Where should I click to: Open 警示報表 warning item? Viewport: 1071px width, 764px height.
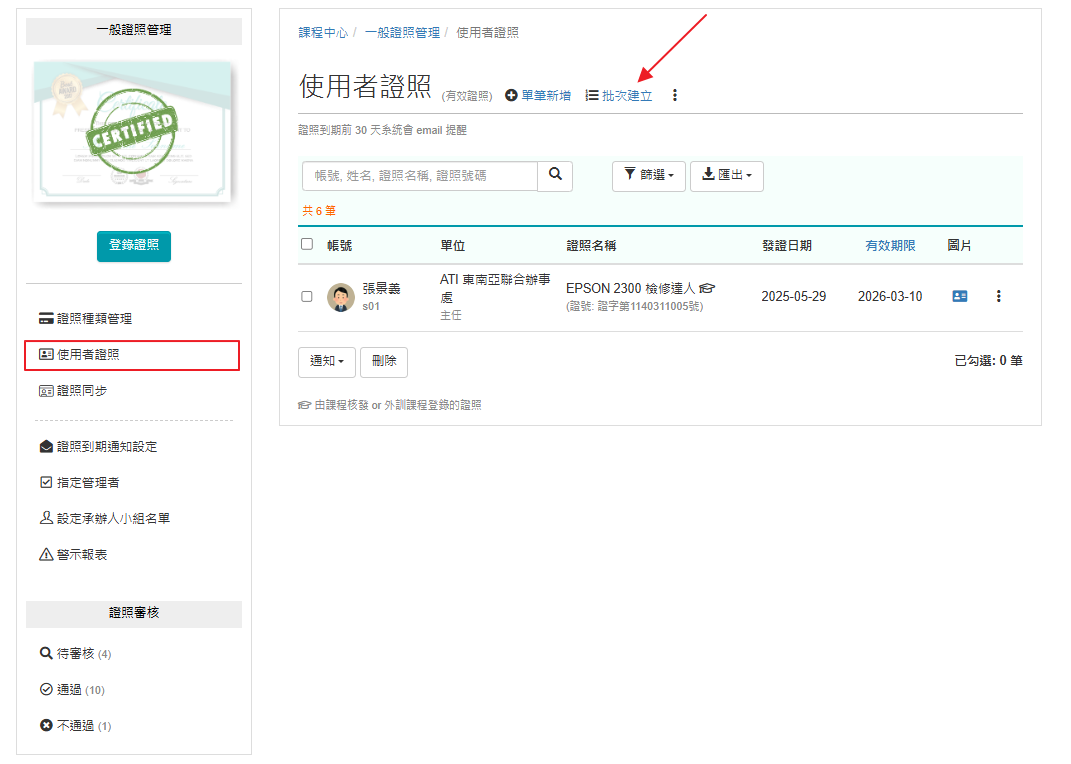click(73, 554)
